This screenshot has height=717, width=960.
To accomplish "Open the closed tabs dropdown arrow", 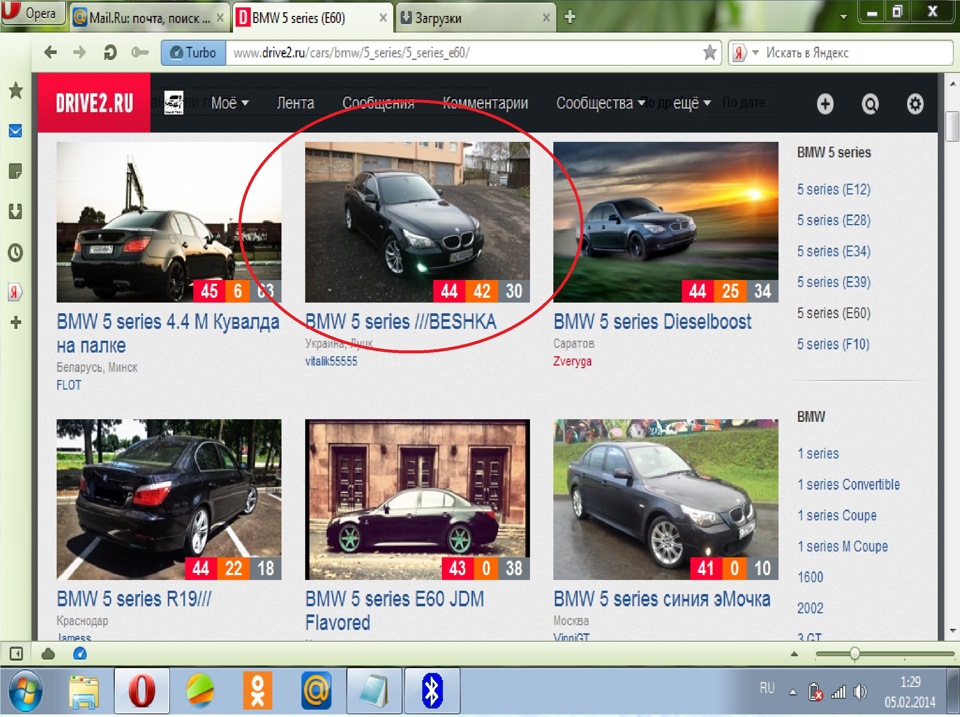I will (843, 17).
